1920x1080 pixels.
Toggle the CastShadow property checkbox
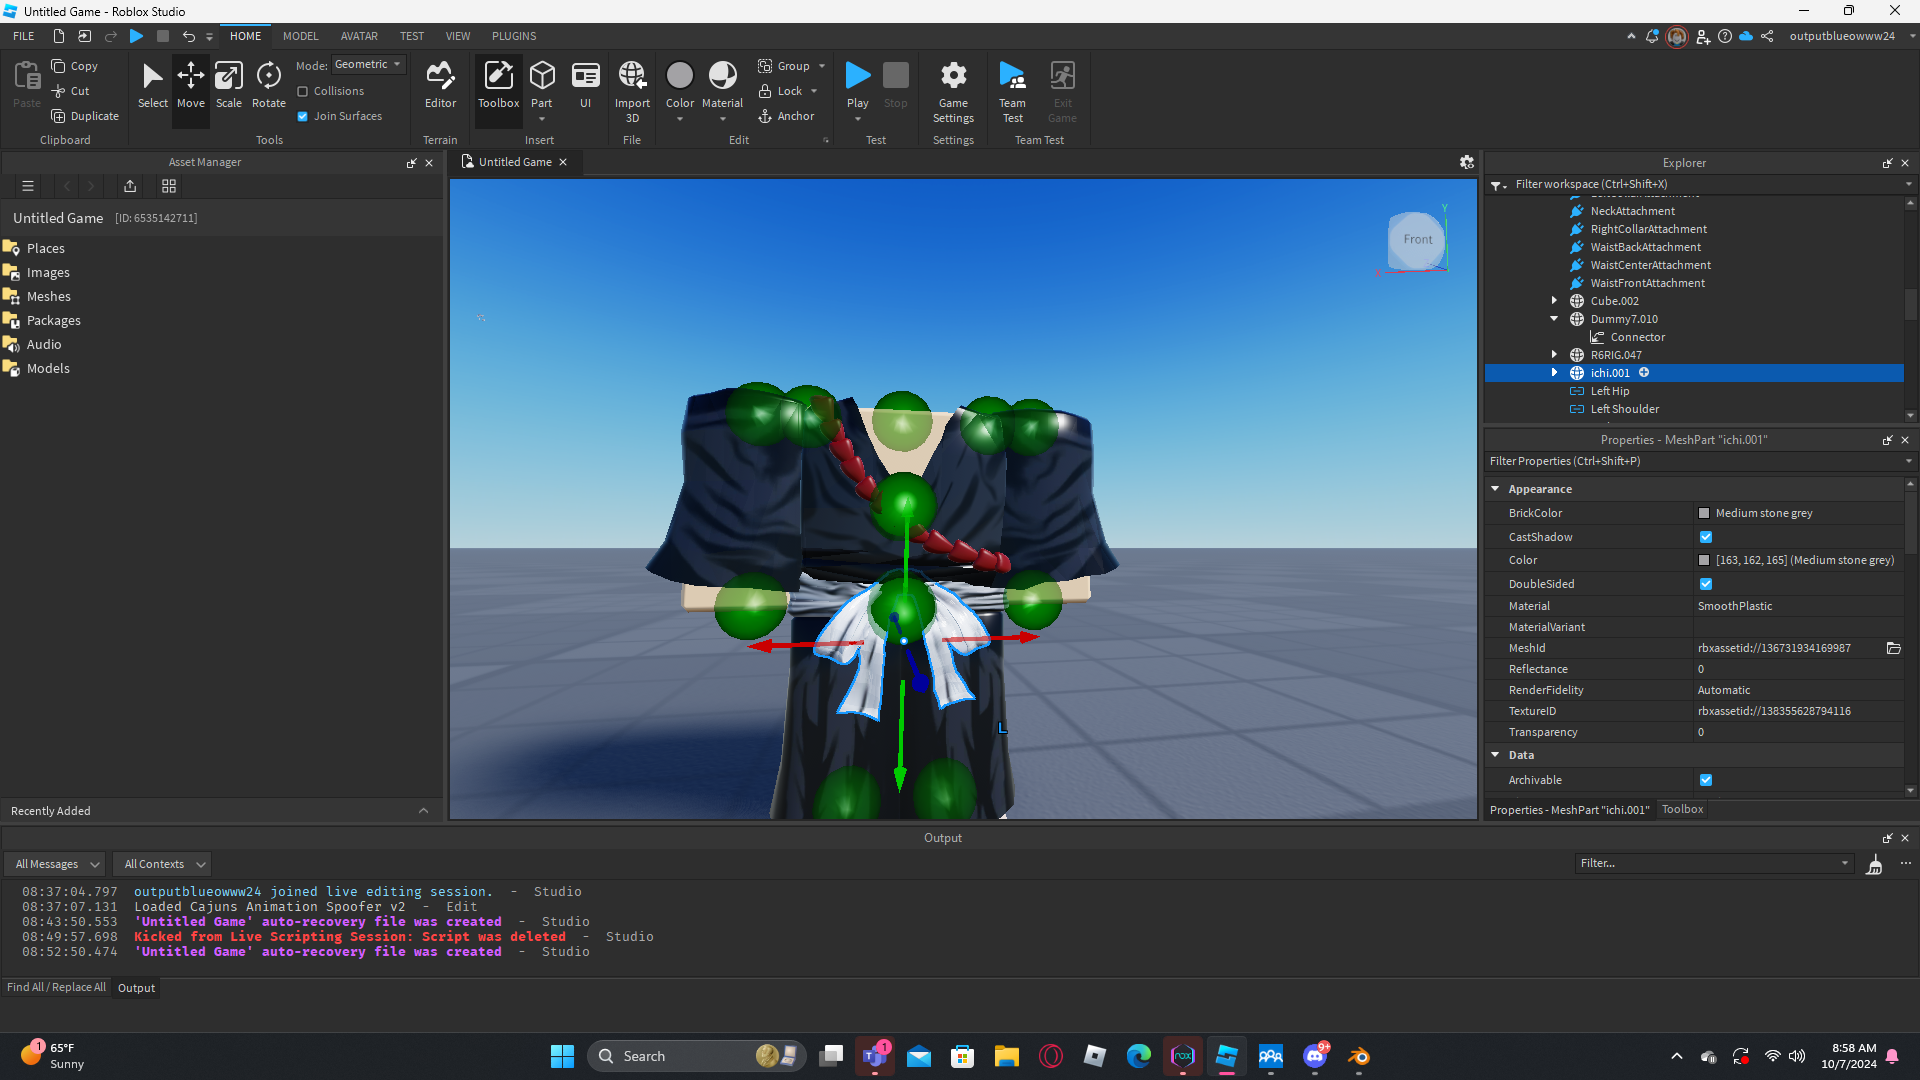1706,537
